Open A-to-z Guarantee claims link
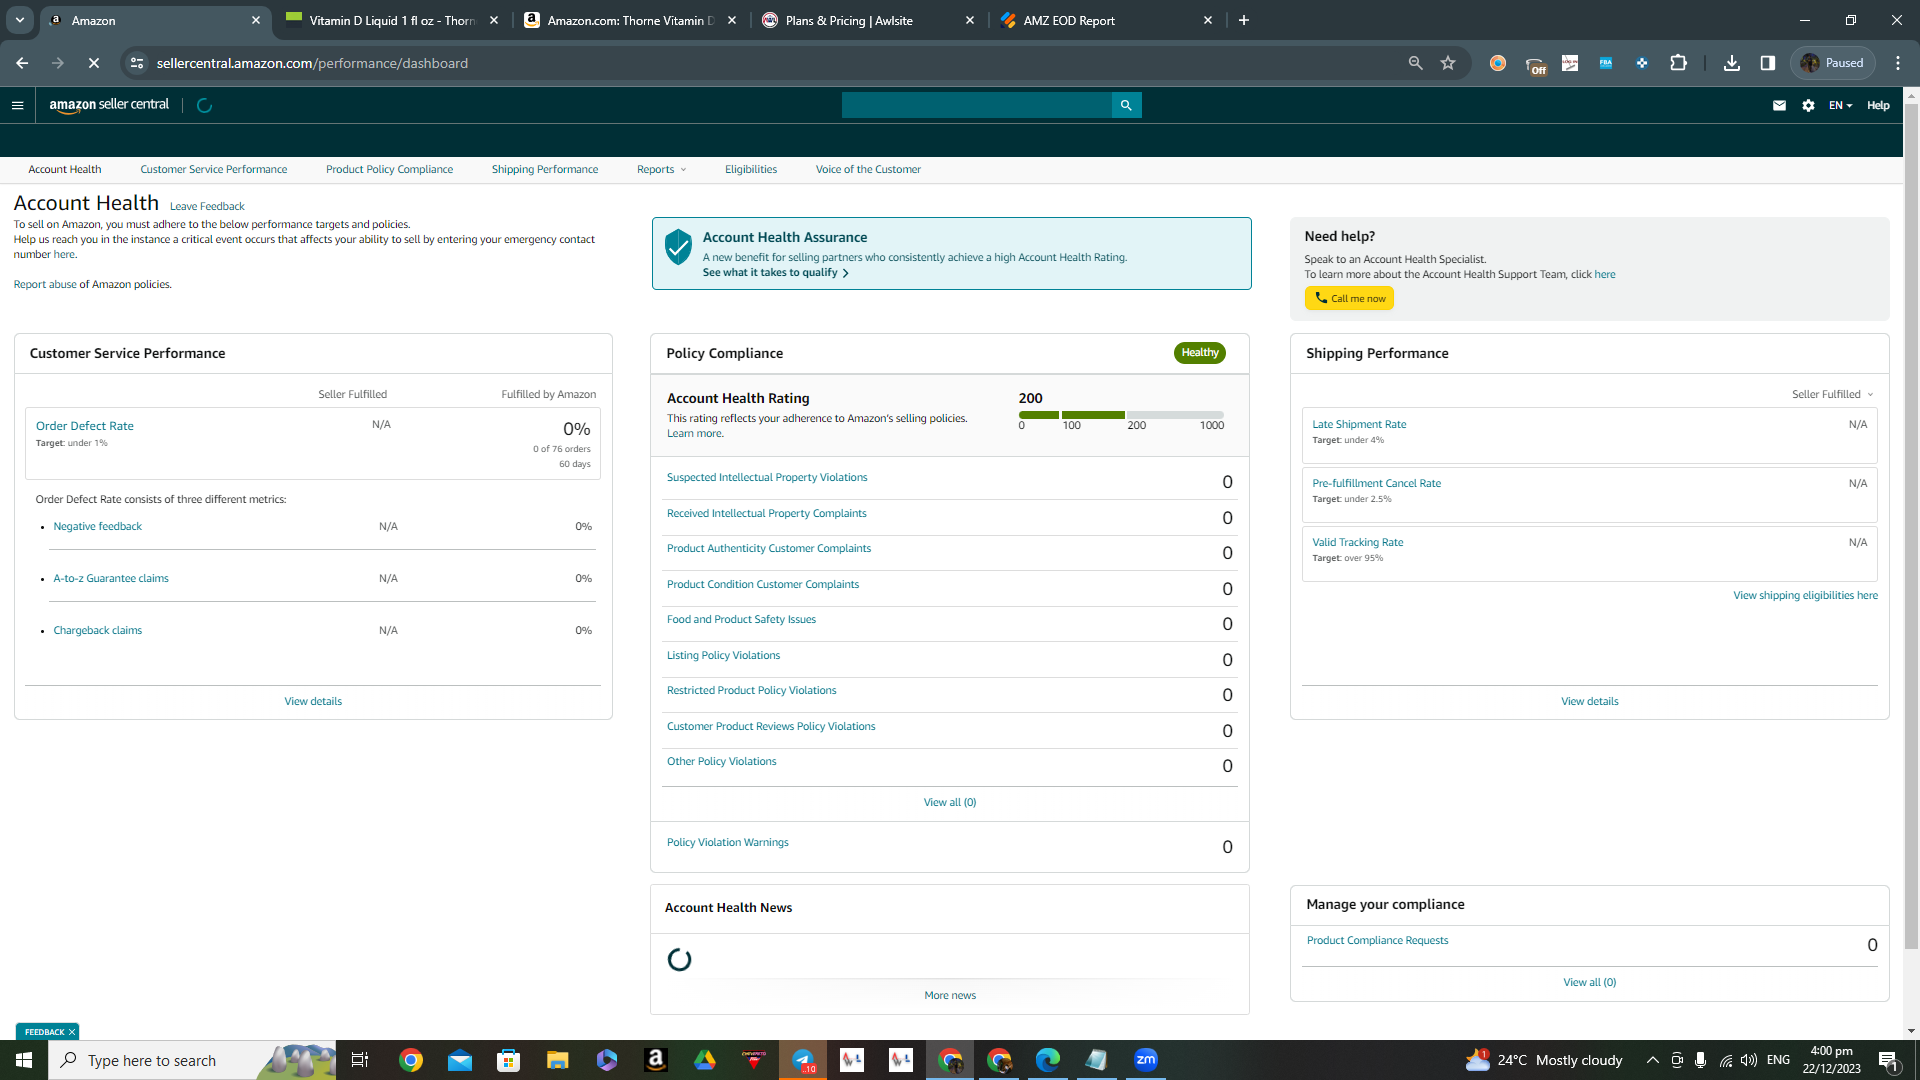1920x1080 pixels. [x=111, y=578]
